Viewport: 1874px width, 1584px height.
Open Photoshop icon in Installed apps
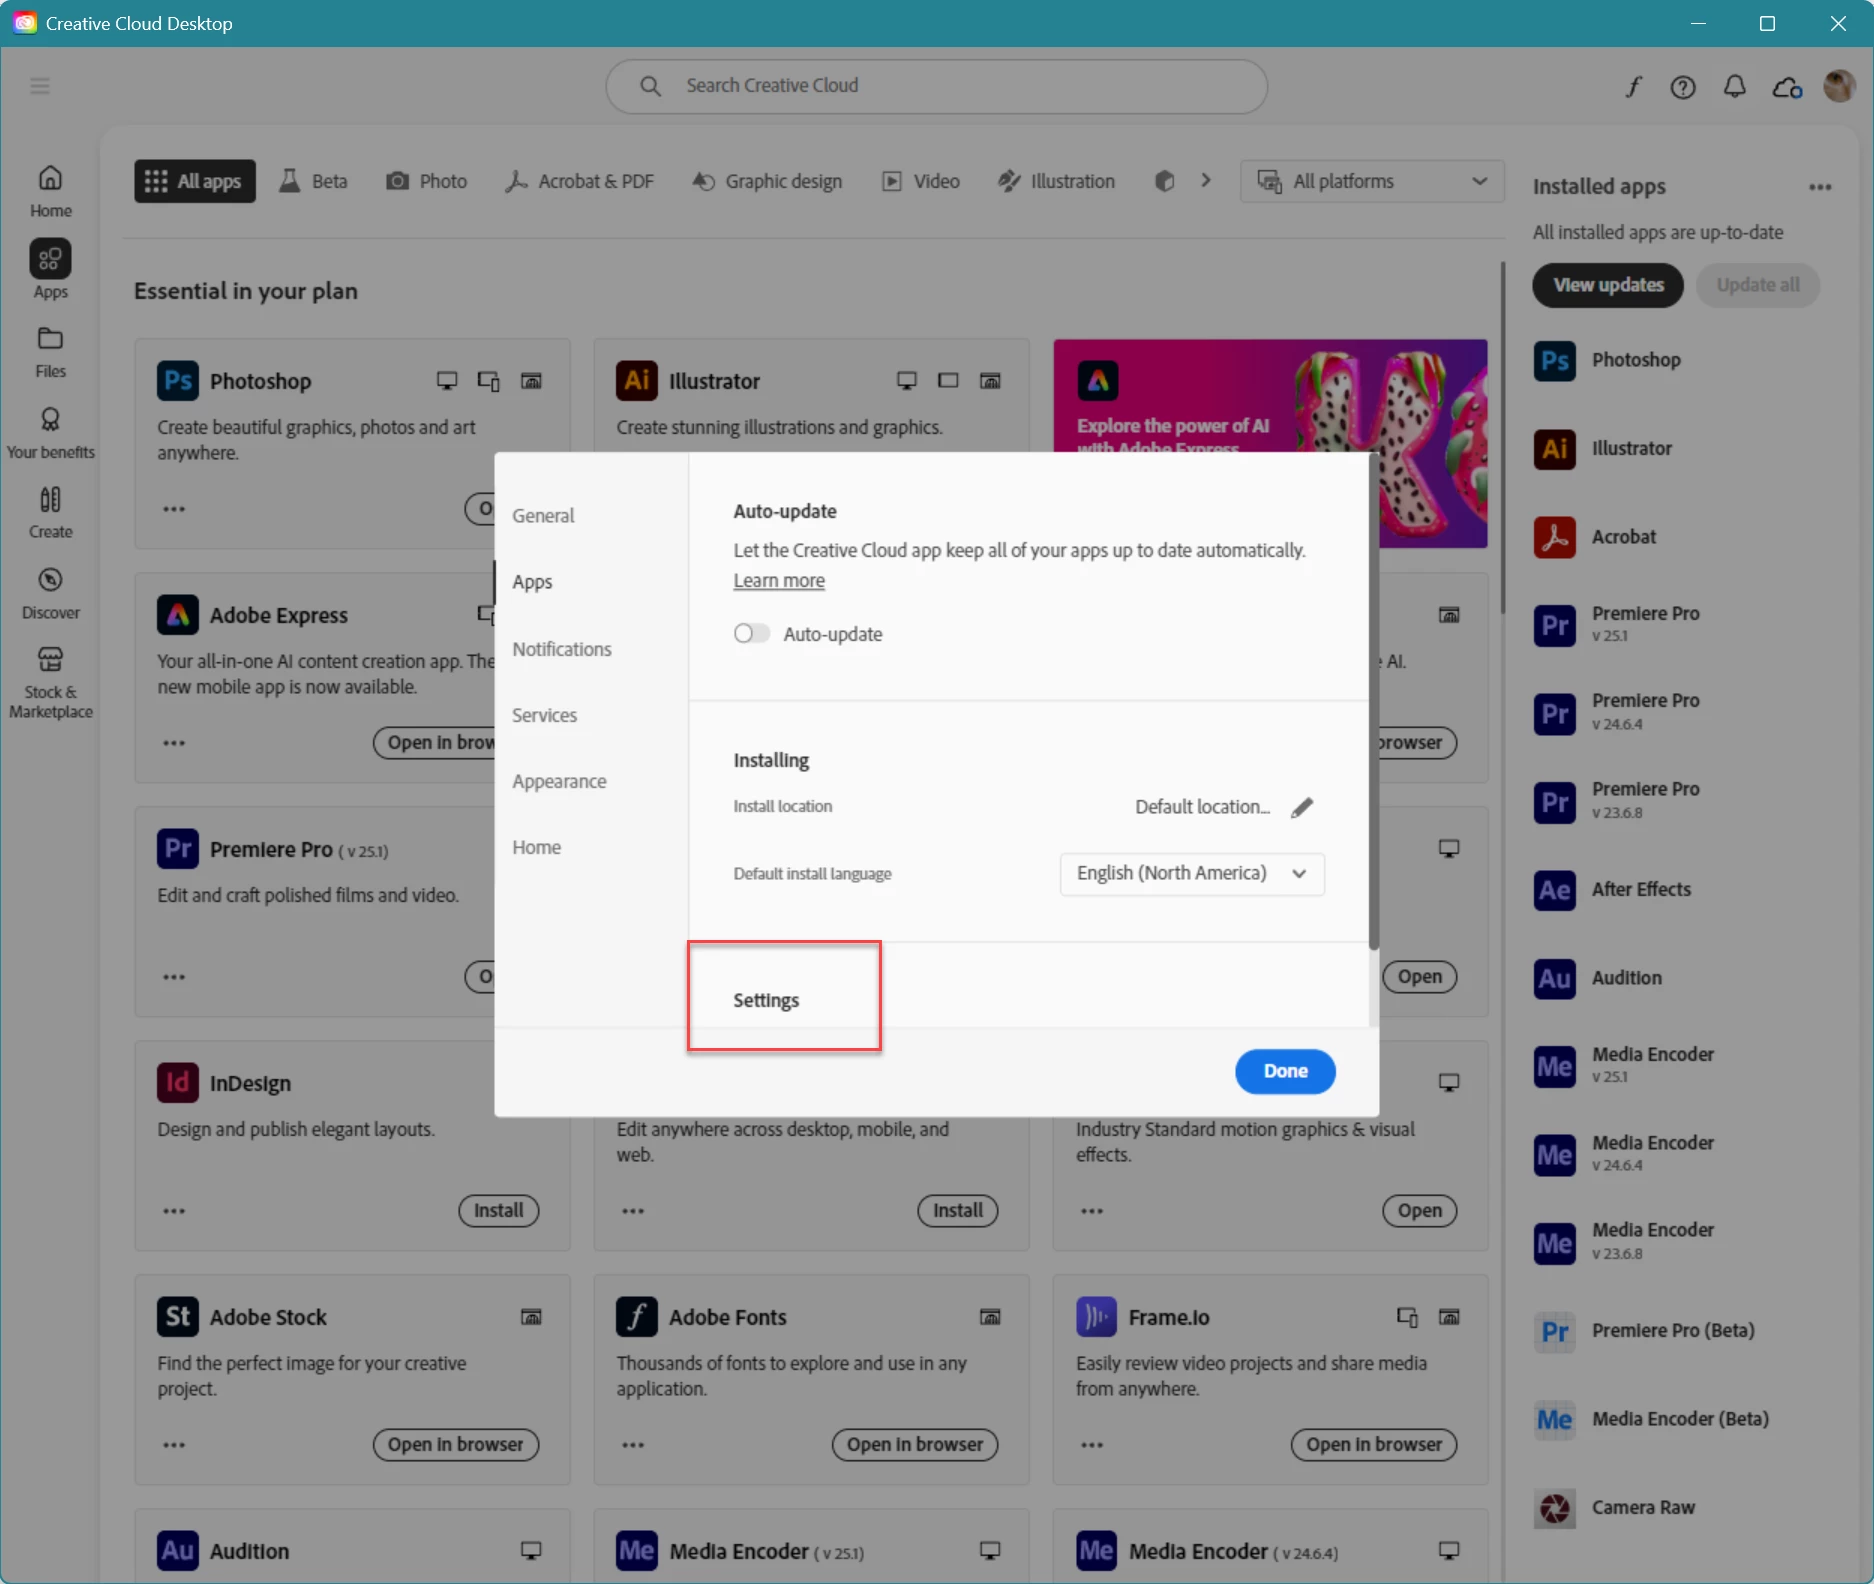[x=1555, y=361]
